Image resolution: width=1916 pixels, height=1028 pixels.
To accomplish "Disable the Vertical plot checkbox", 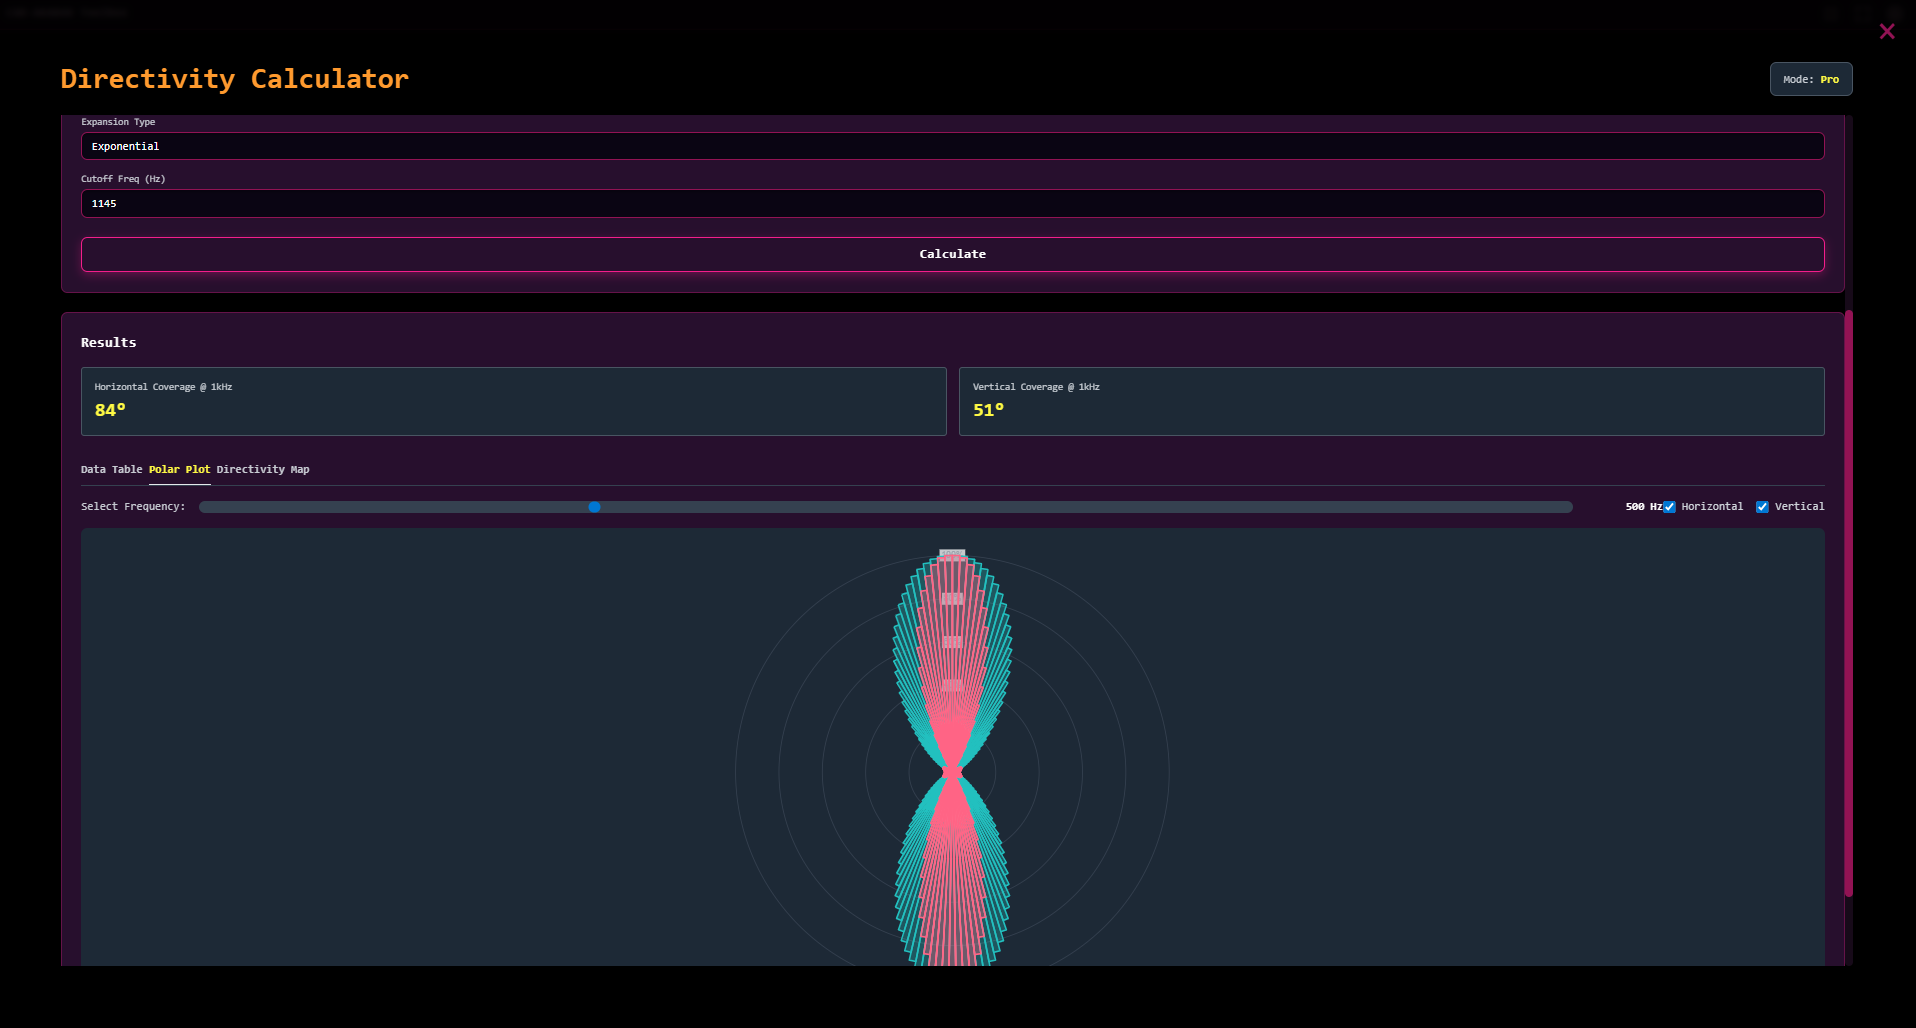I will (1762, 508).
